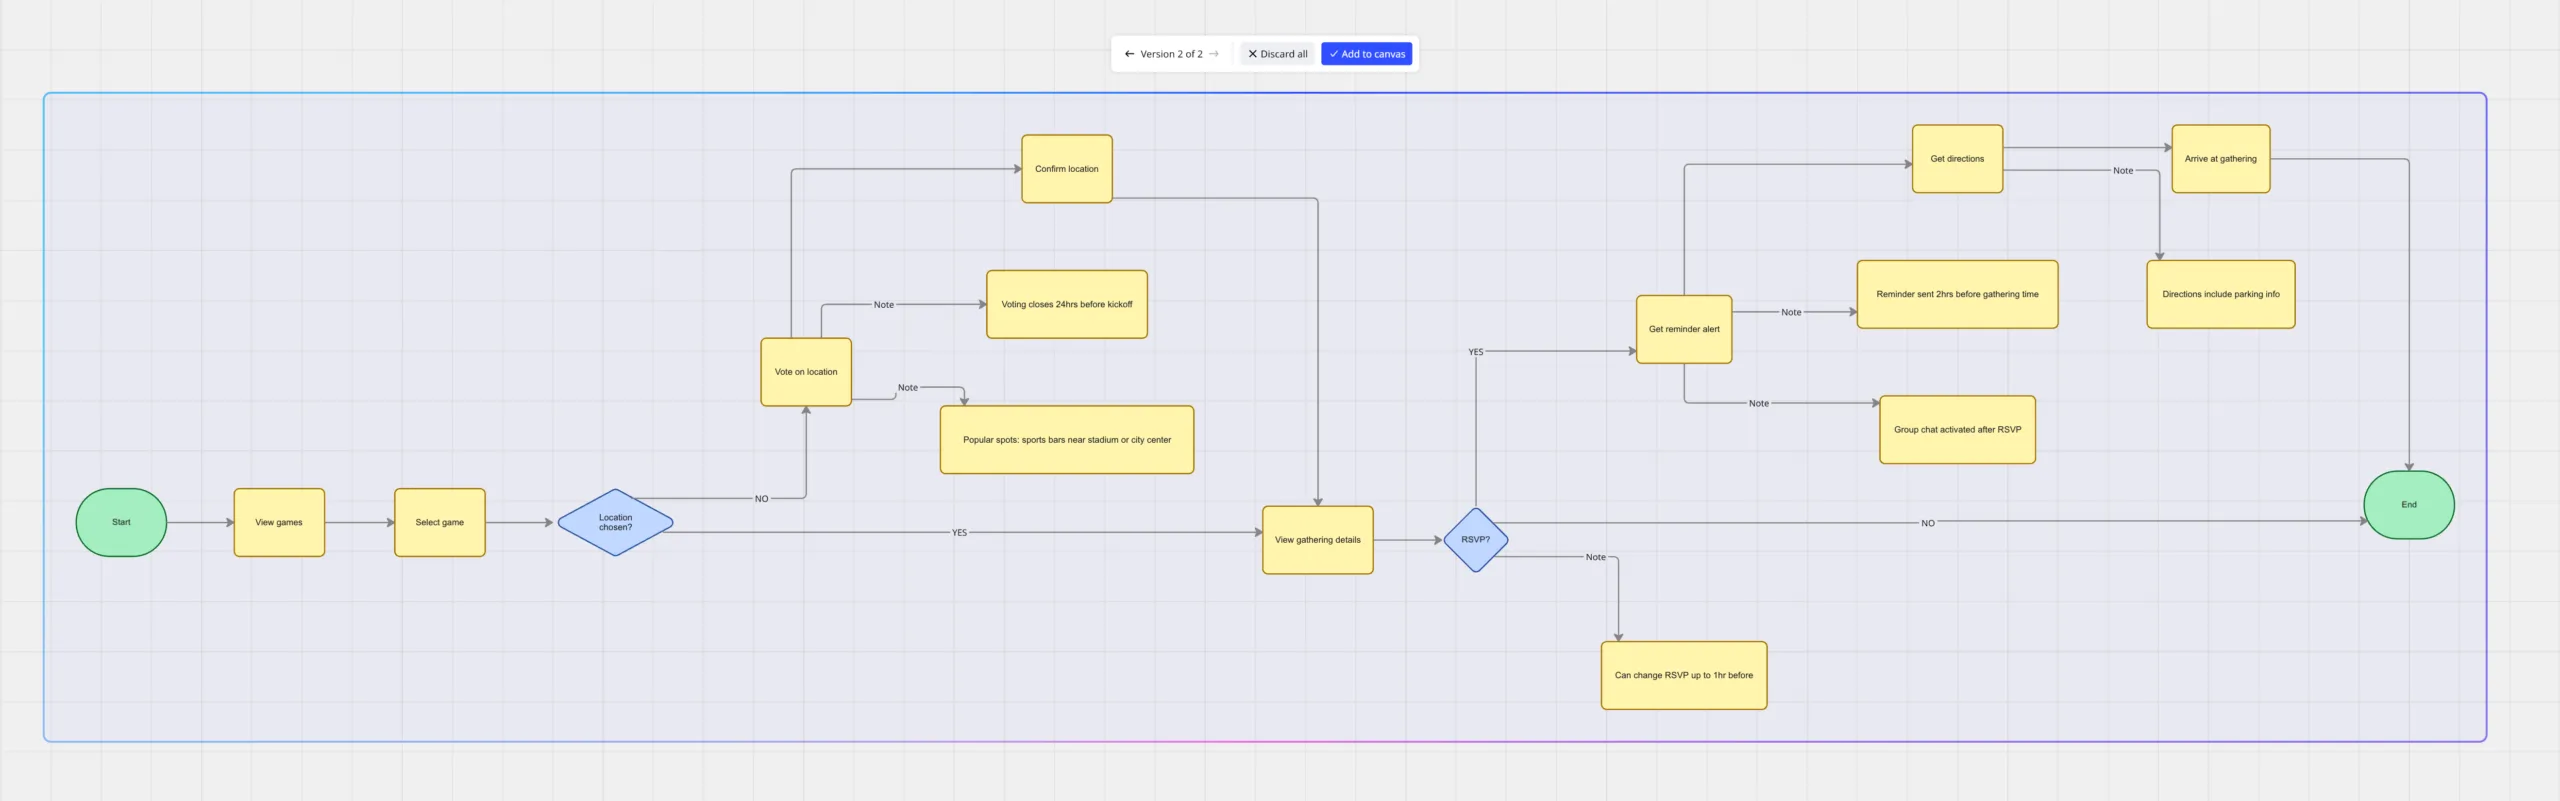Viewport: 2560px width, 801px height.
Task: Click the Voting closes 24hrs before kickoff note
Action: [1066, 304]
